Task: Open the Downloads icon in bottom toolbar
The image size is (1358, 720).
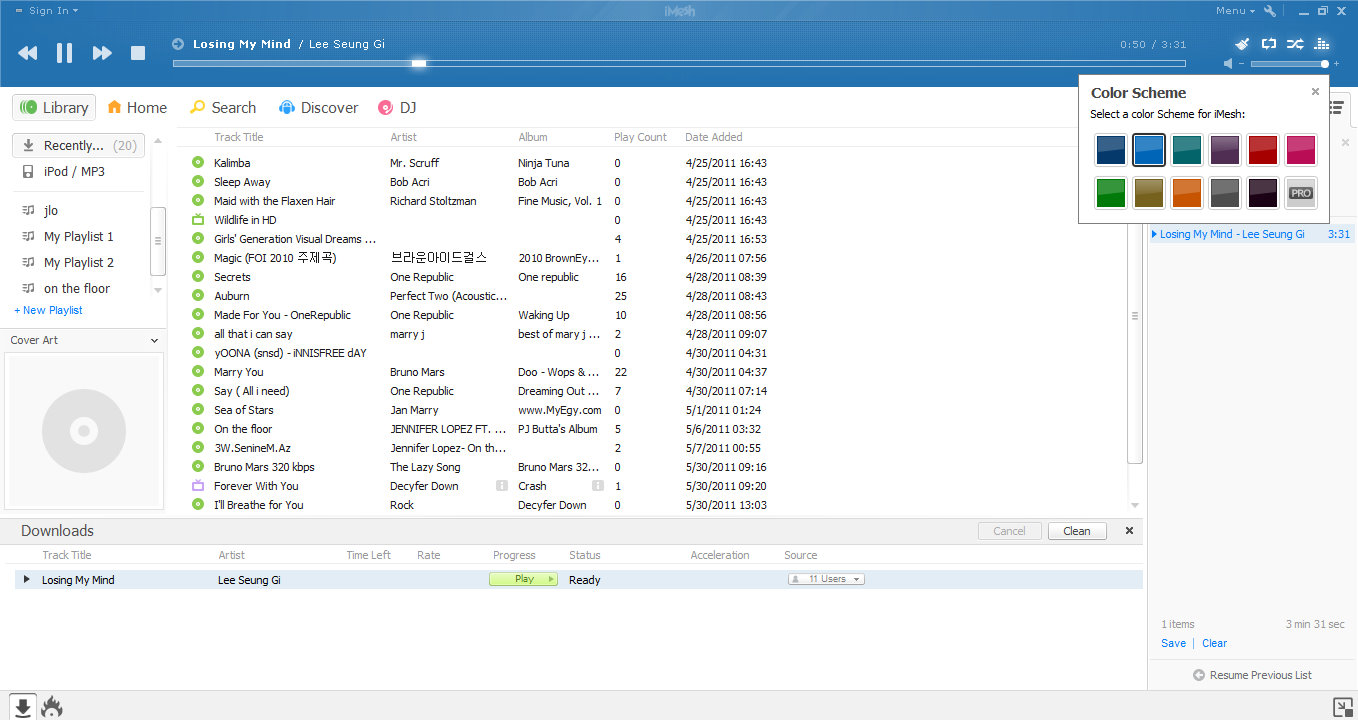Action: click(x=21, y=706)
